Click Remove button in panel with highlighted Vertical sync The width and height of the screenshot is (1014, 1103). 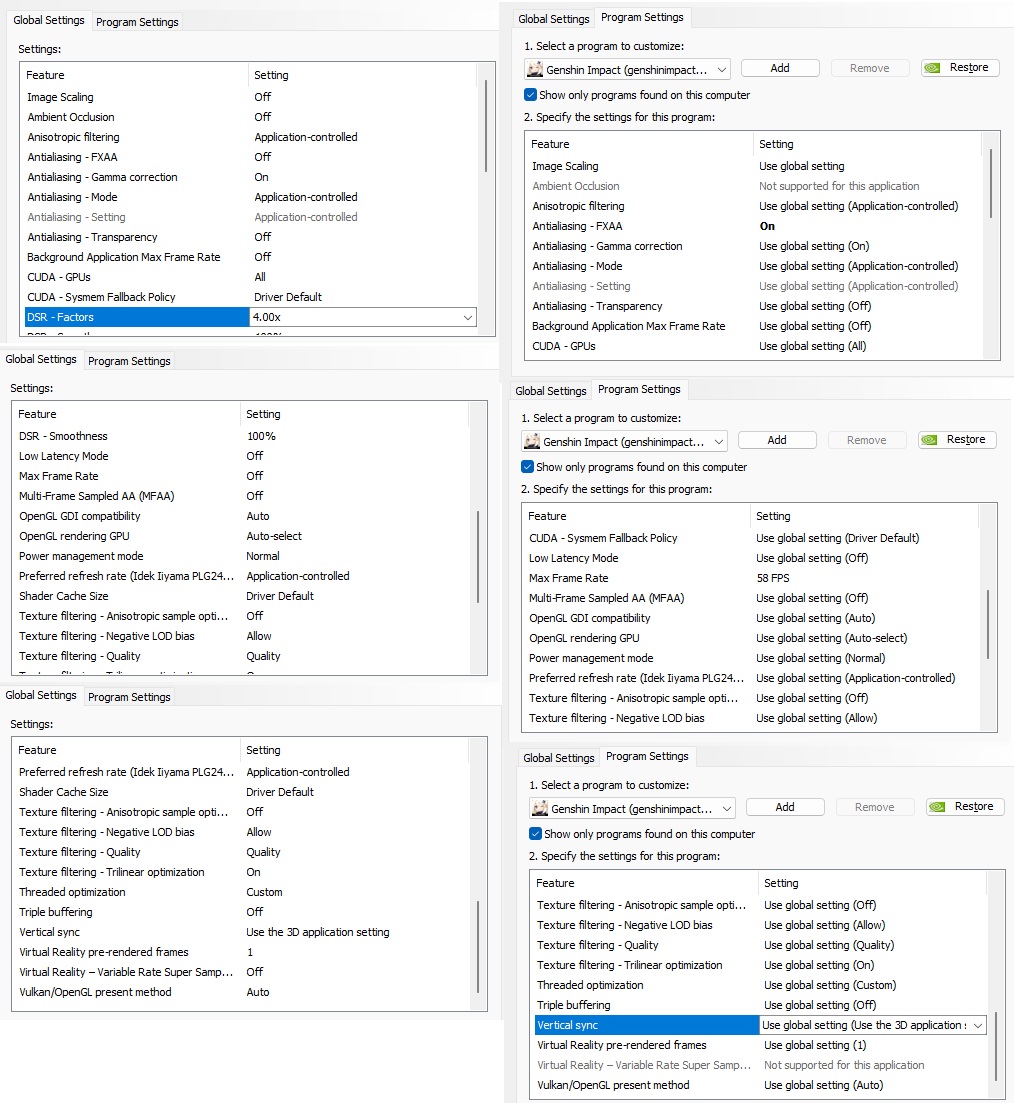874,807
